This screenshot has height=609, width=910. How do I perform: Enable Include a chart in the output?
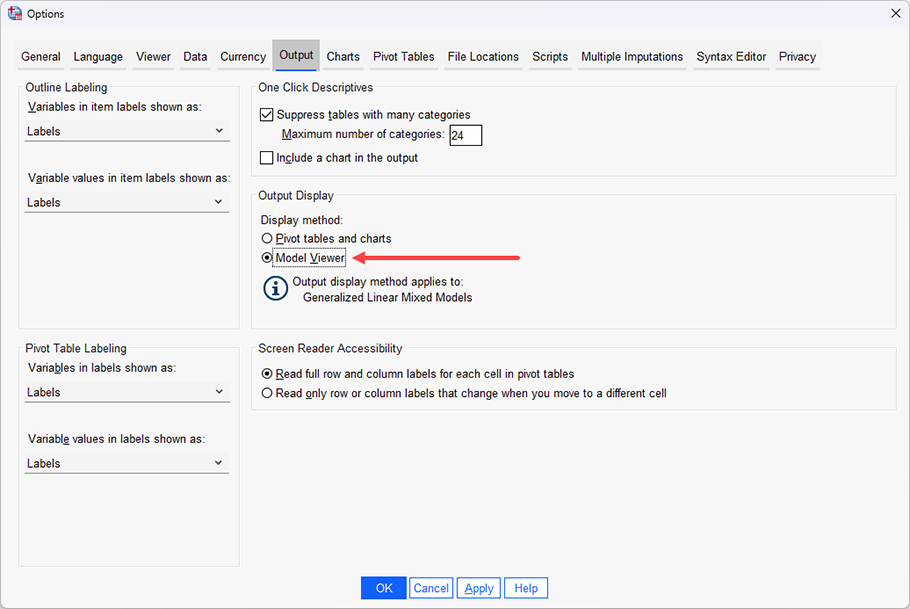267,157
